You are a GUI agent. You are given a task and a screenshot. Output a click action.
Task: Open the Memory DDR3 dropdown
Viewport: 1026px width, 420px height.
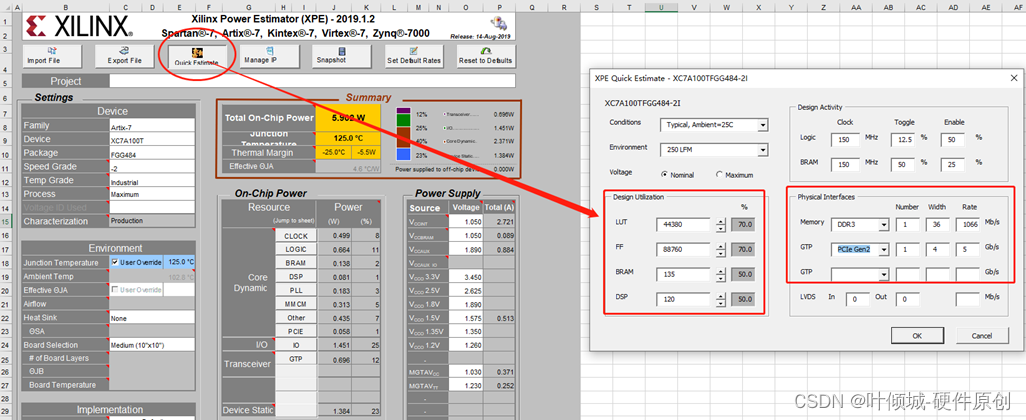pyautogui.click(x=884, y=225)
